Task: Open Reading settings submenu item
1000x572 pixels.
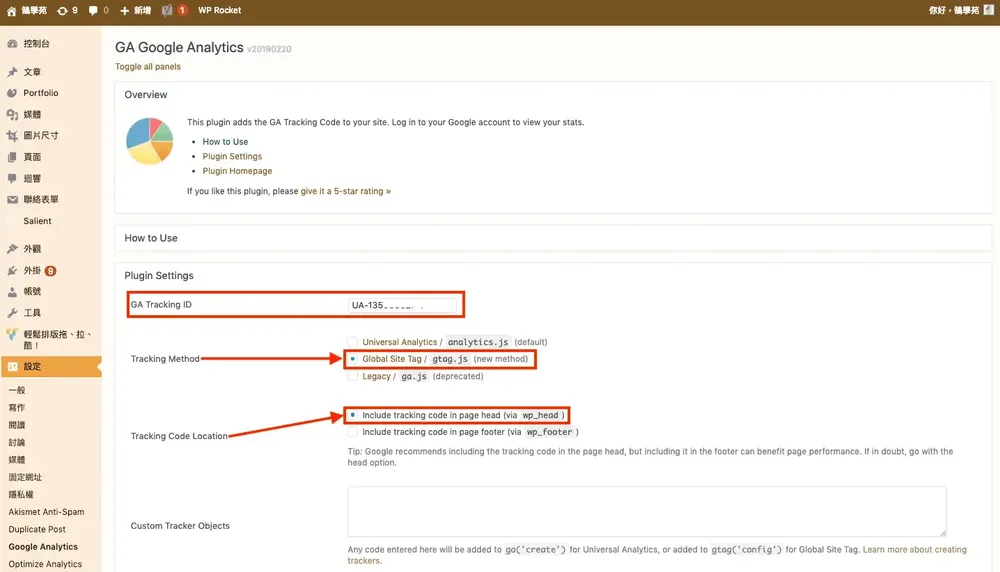Action: click(x=17, y=425)
